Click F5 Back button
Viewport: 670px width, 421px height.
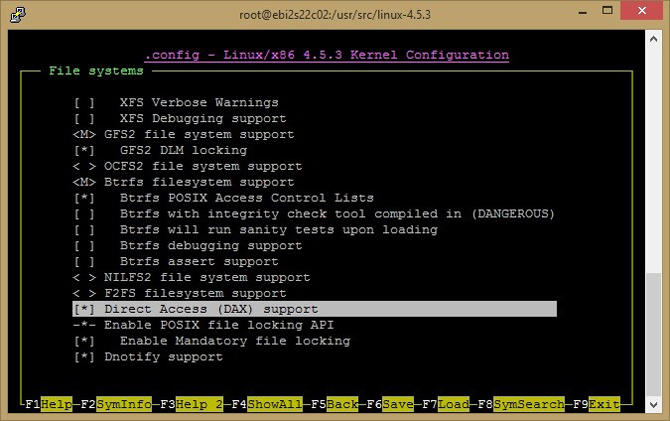click(335, 404)
